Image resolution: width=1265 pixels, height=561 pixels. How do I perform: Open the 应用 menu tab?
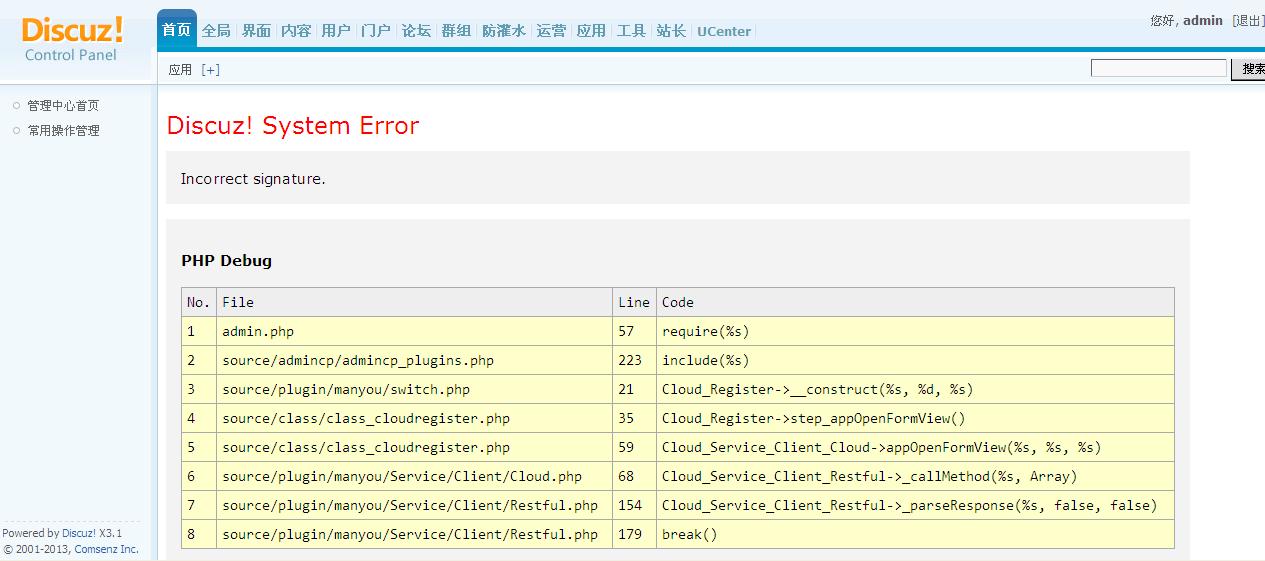click(x=591, y=31)
